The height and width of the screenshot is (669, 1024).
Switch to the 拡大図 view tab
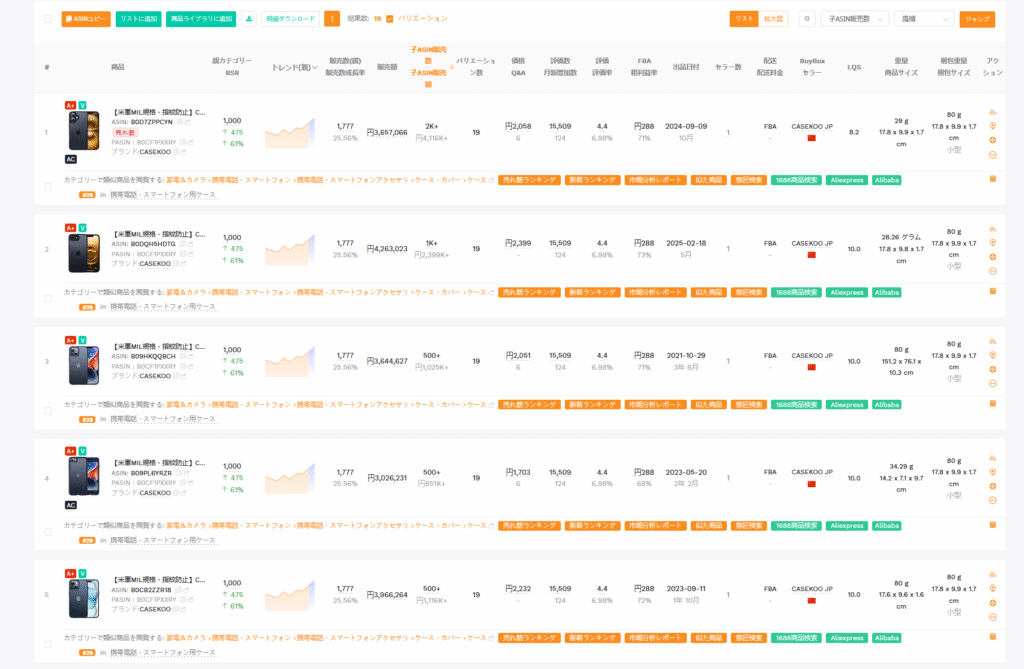point(774,19)
